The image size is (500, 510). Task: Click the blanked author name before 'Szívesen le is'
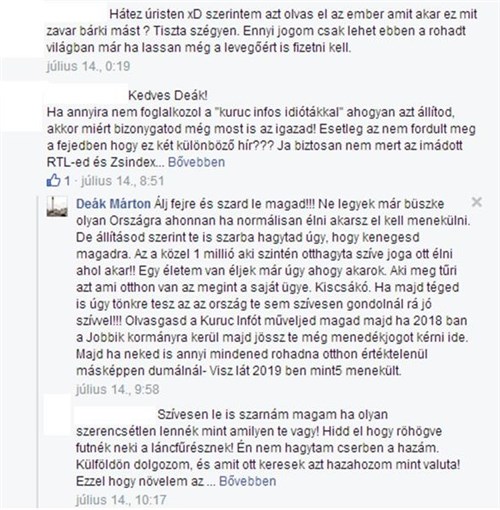(x=115, y=414)
